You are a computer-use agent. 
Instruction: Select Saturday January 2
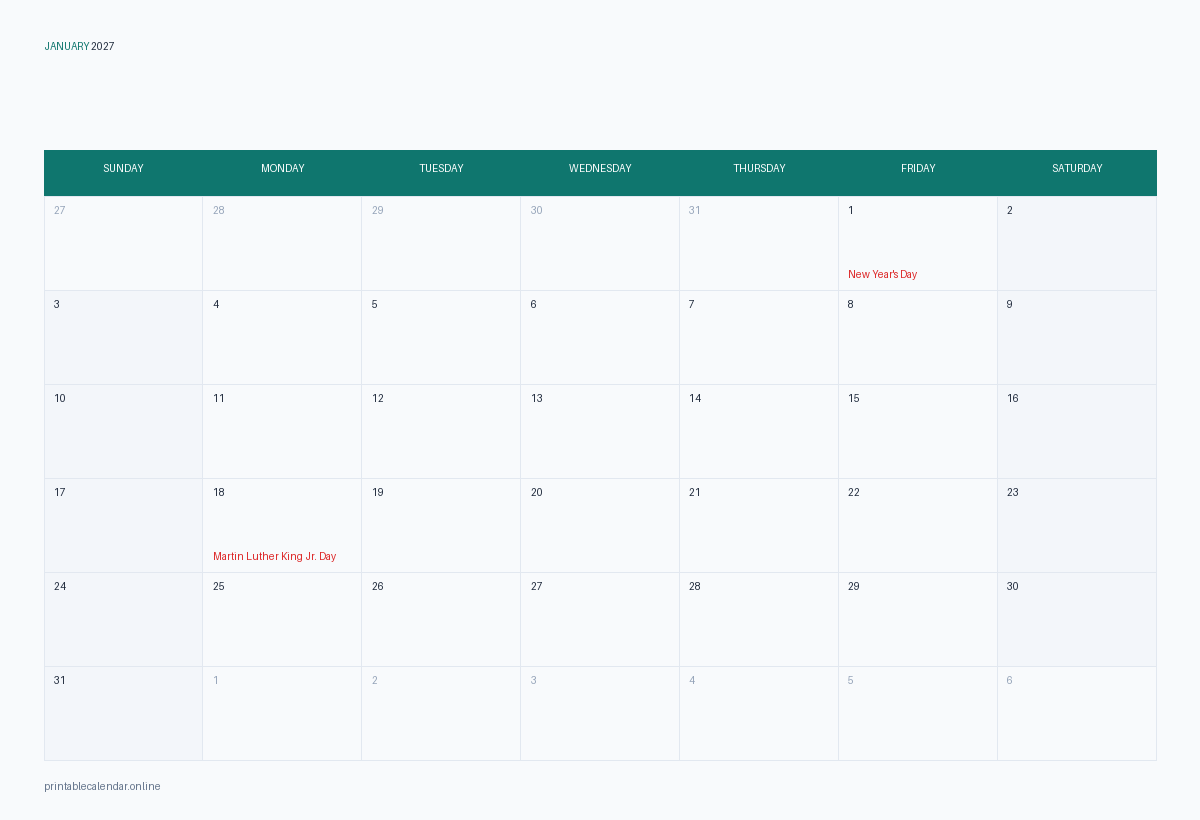1010,211
